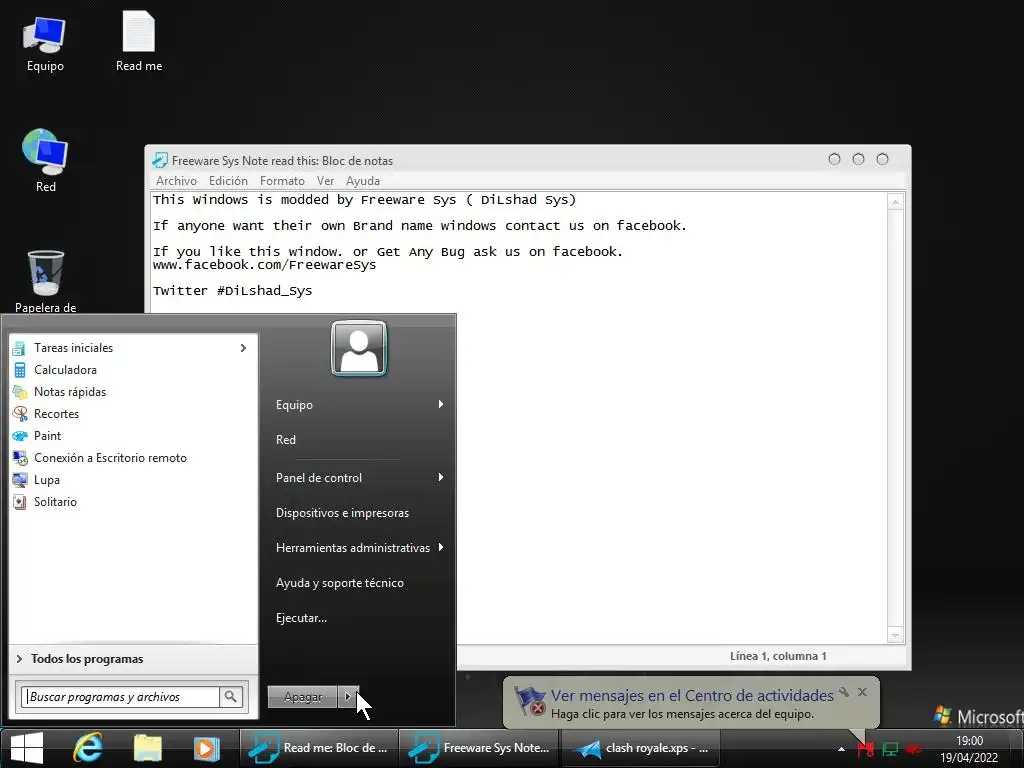This screenshot has height=768, width=1024.
Task: Show hidden tray icons arrow
Action: (841, 749)
